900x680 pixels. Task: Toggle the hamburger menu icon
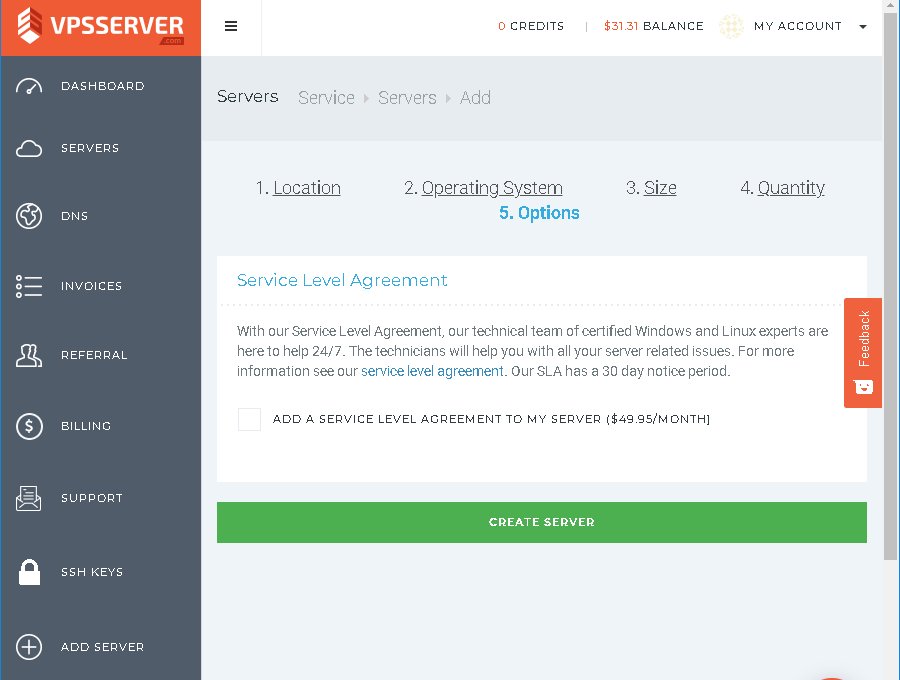pyautogui.click(x=231, y=26)
